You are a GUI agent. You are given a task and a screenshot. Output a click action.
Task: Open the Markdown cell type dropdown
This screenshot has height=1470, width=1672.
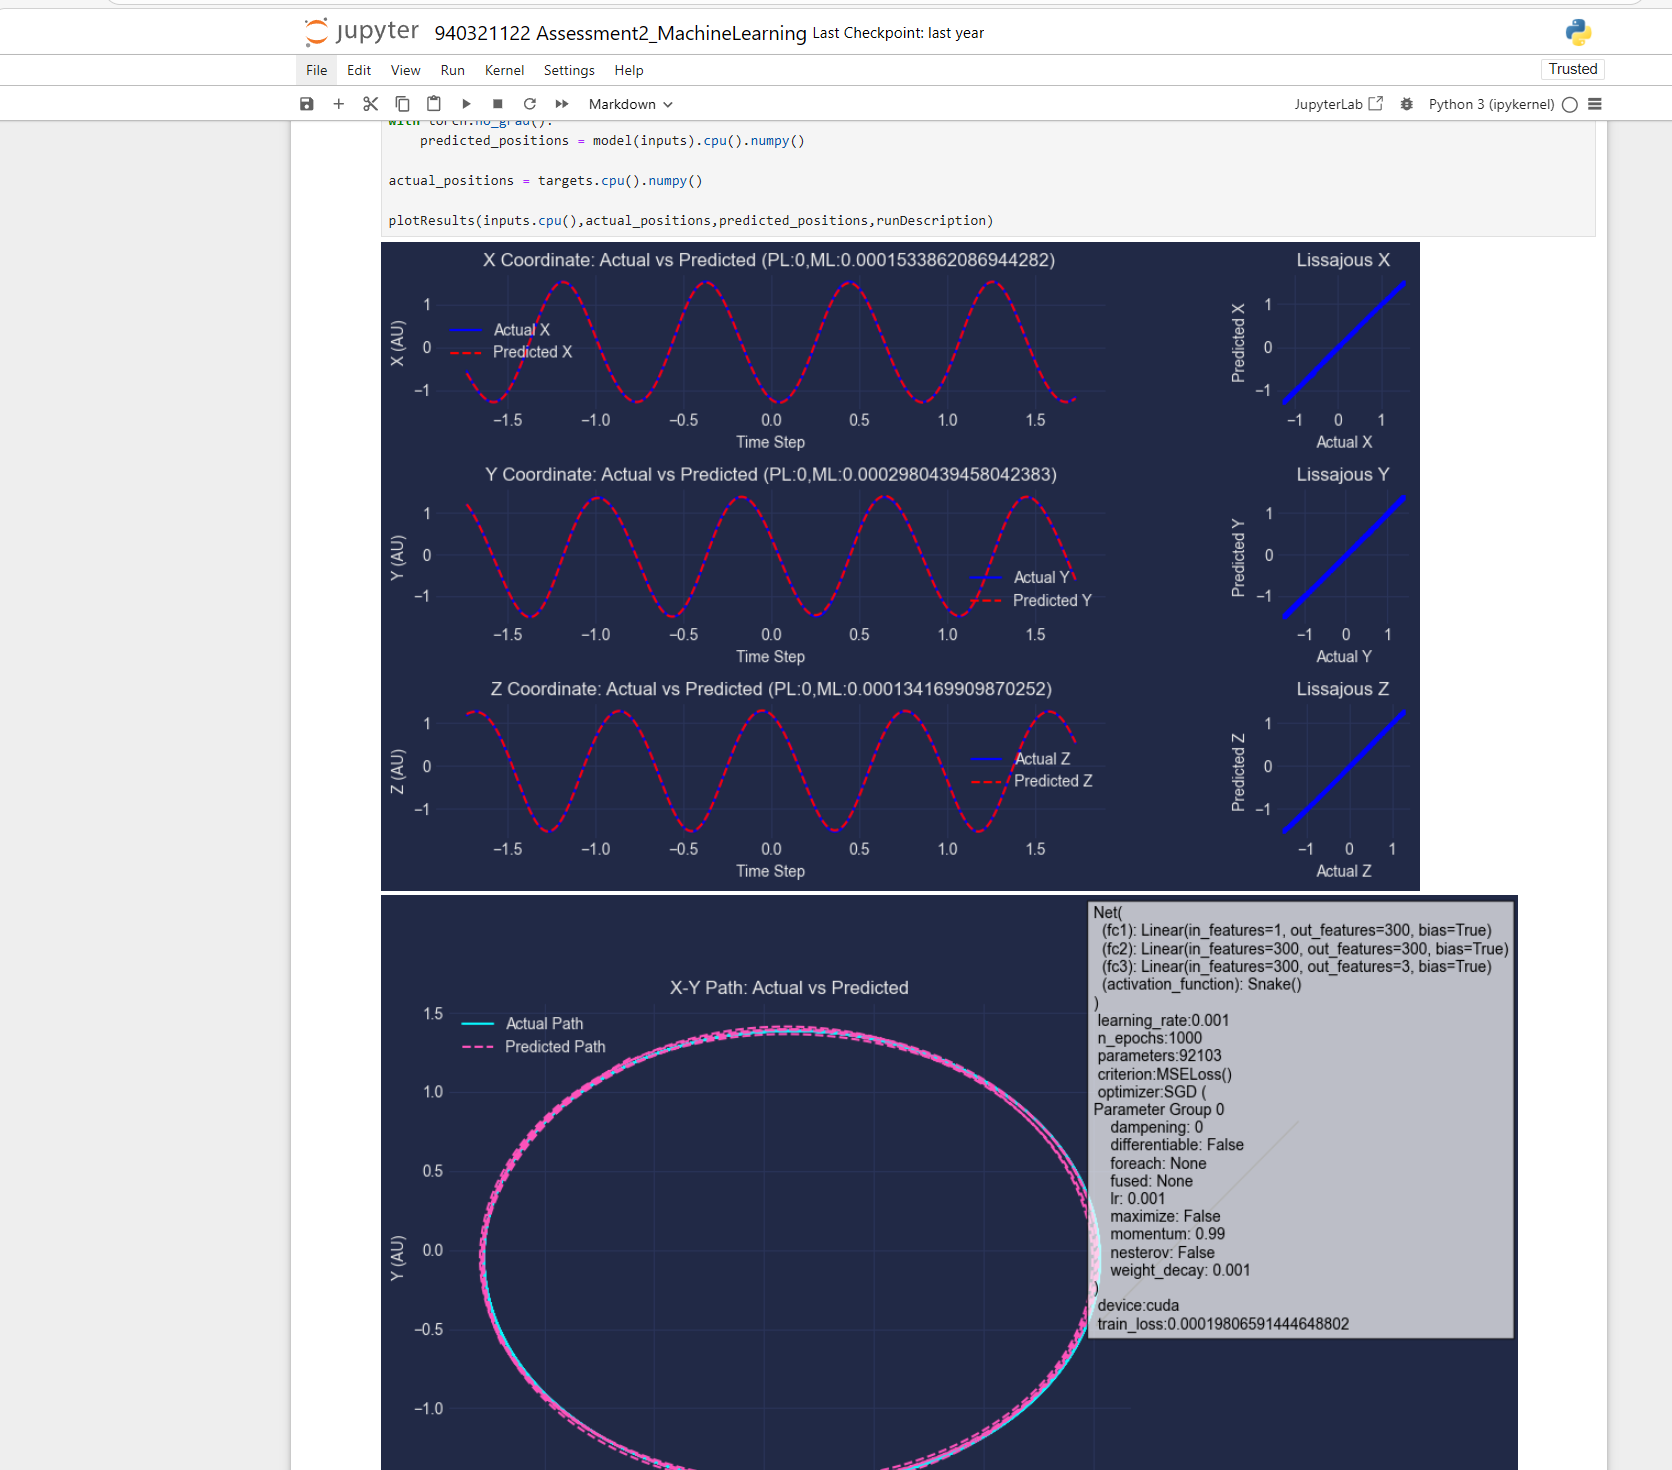(629, 103)
